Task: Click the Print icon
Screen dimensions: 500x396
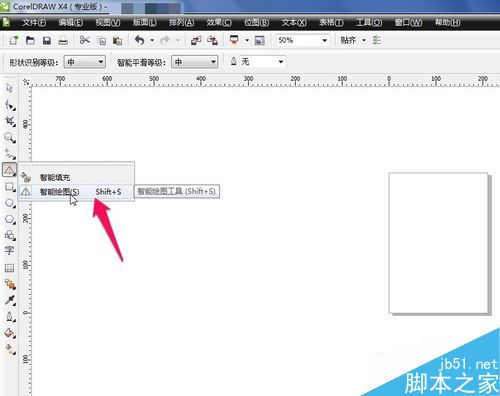Action: point(63,41)
